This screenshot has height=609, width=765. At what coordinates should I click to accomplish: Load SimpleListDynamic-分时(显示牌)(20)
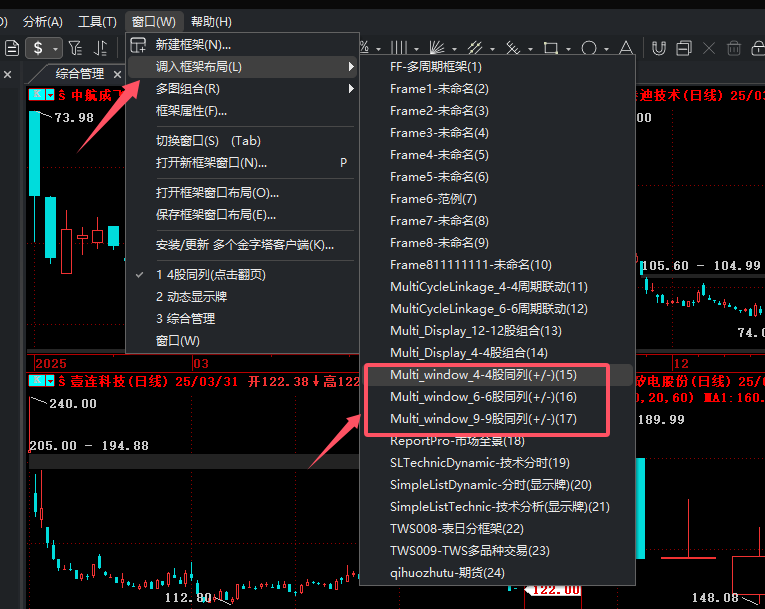(x=498, y=485)
